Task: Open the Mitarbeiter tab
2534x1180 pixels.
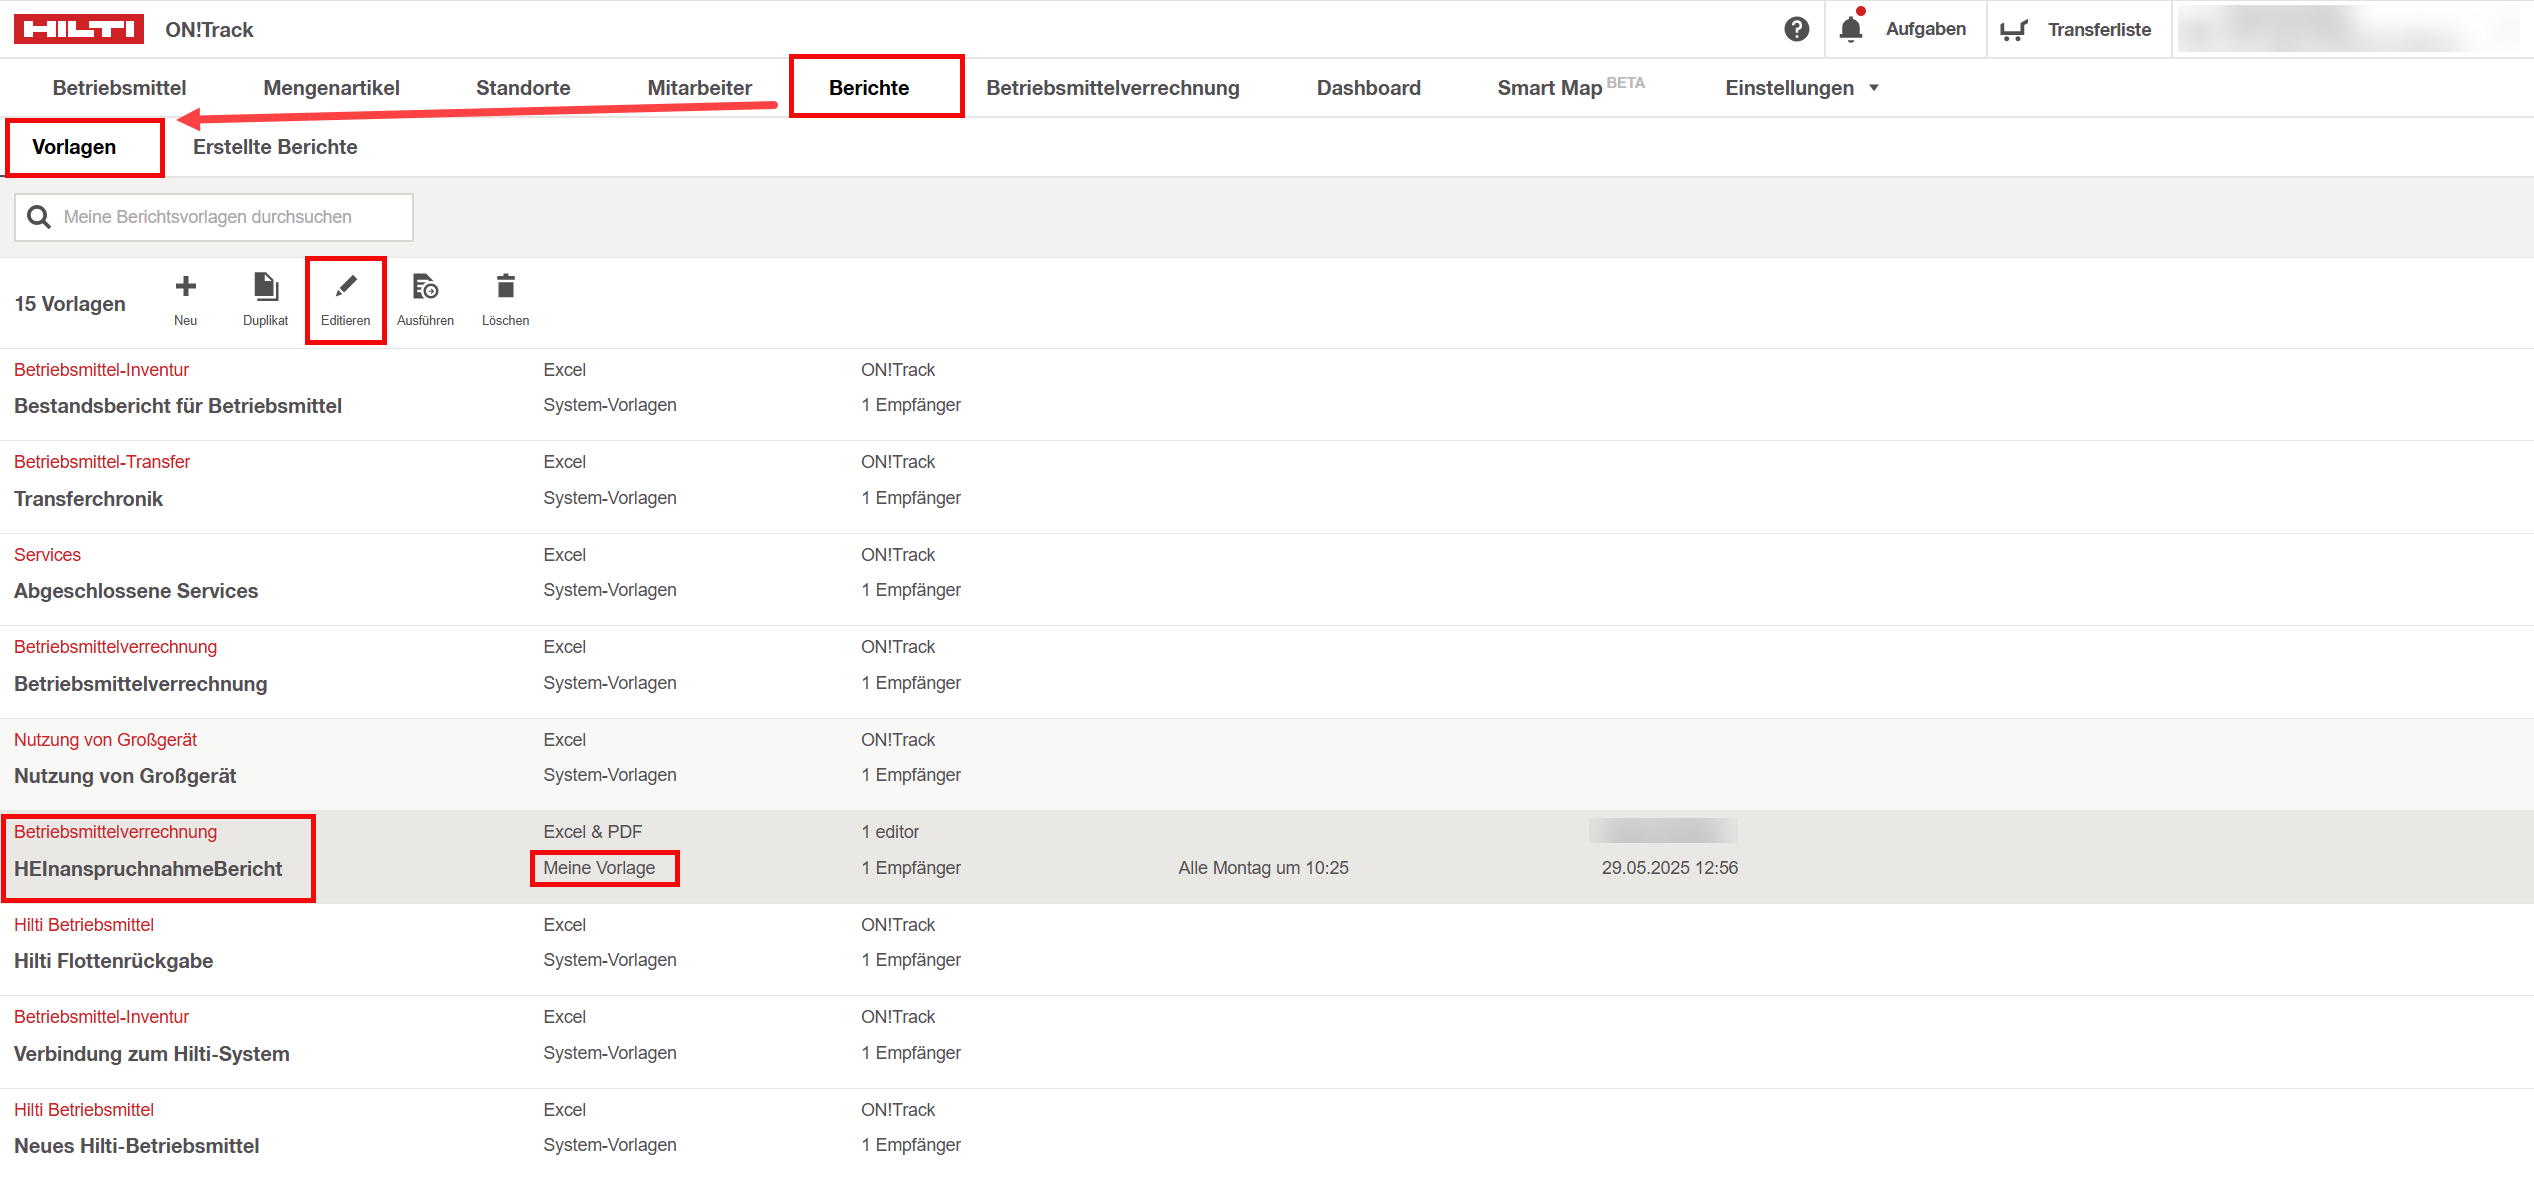Action: point(699,88)
